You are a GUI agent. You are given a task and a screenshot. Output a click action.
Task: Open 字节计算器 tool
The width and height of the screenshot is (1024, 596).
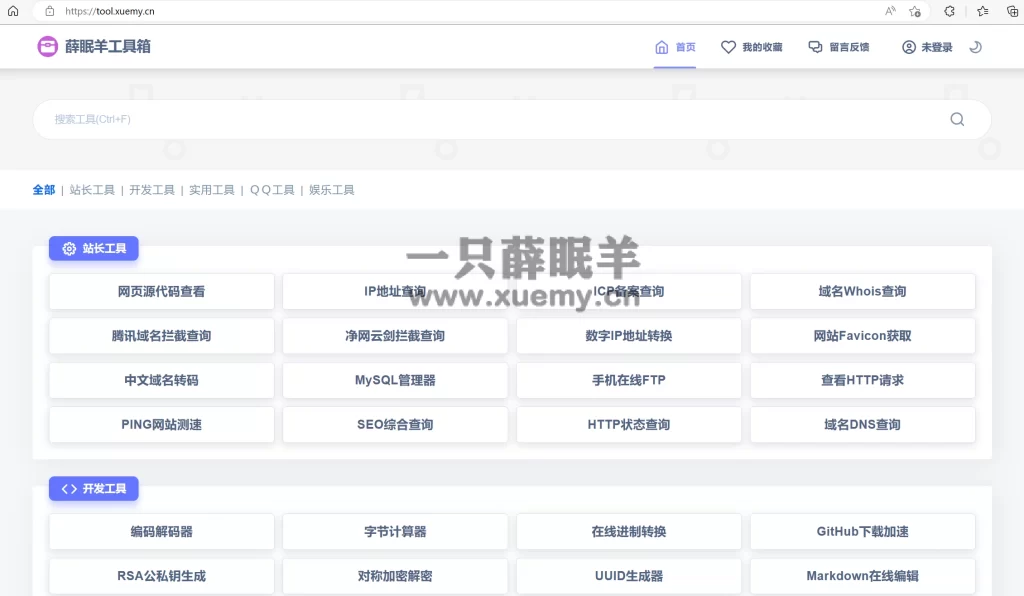pos(395,531)
